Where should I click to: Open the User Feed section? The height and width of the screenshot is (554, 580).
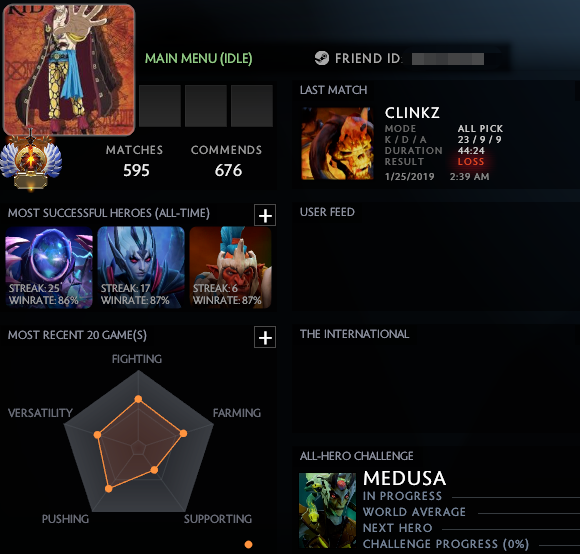[x=327, y=212]
